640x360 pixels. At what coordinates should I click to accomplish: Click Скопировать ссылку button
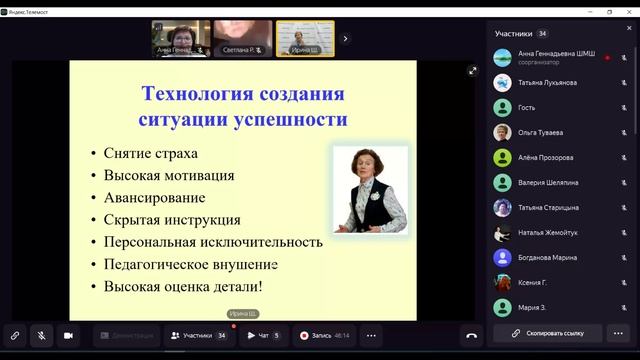[547, 333]
